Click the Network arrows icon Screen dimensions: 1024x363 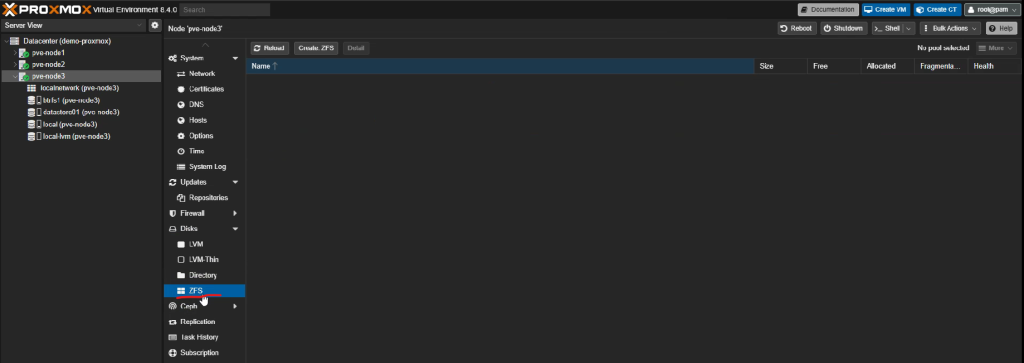[x=182, y=74]
